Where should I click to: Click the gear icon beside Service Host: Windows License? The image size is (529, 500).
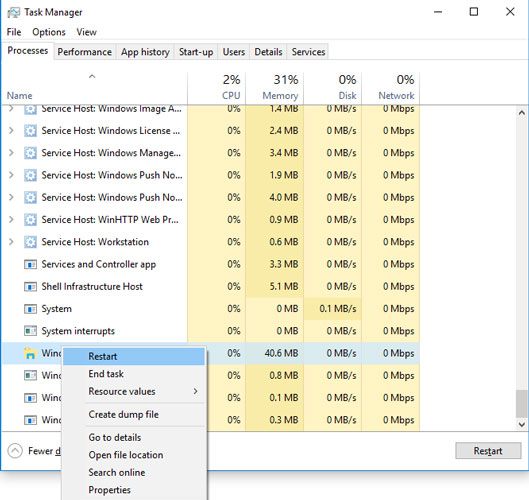point(30,131)
